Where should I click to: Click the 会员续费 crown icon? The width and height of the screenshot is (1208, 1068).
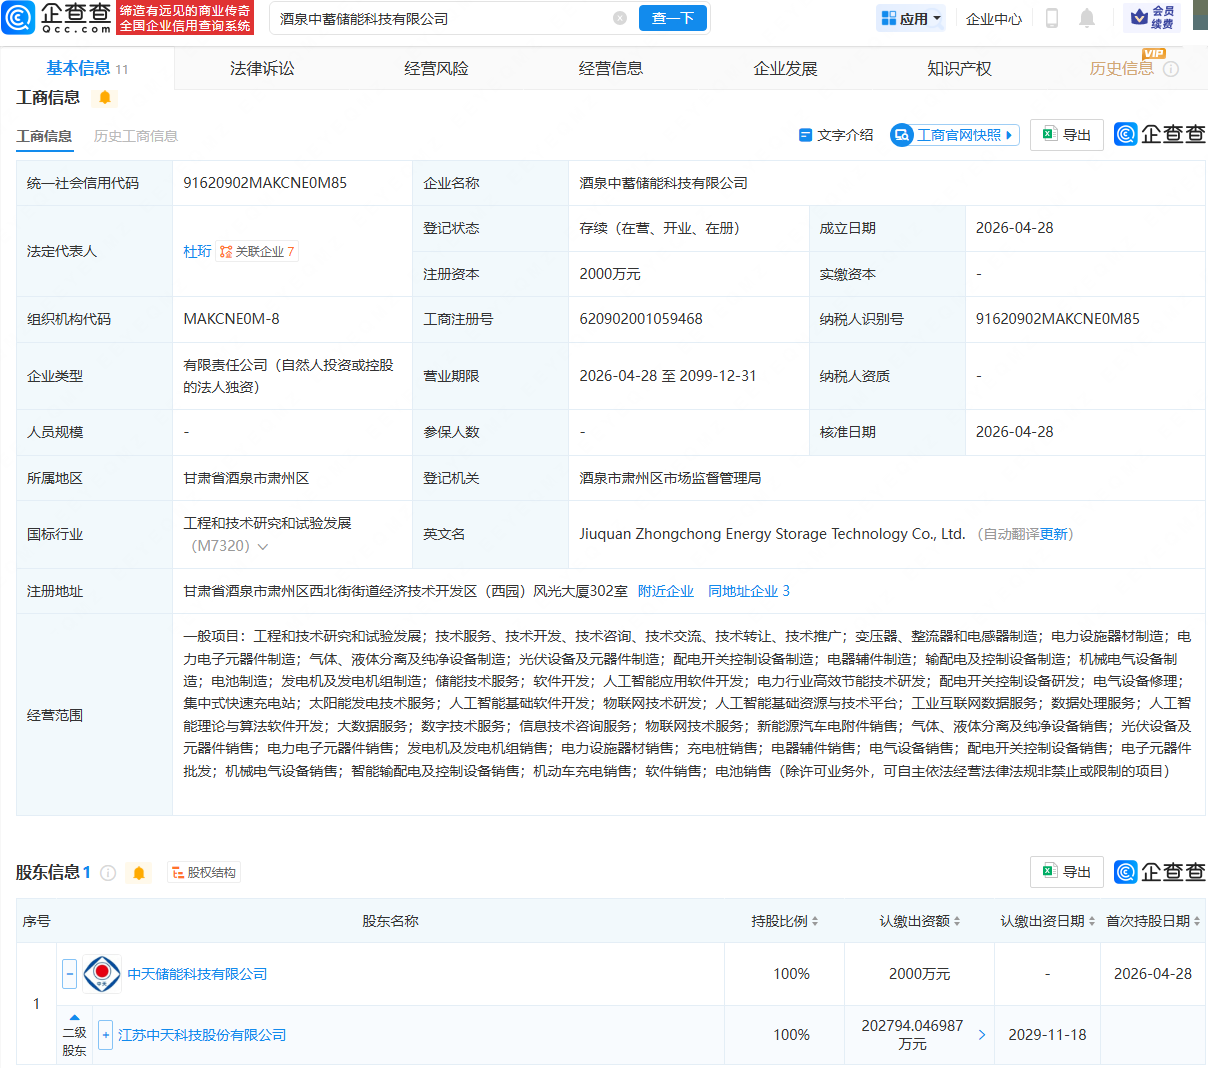point(1152,18)
